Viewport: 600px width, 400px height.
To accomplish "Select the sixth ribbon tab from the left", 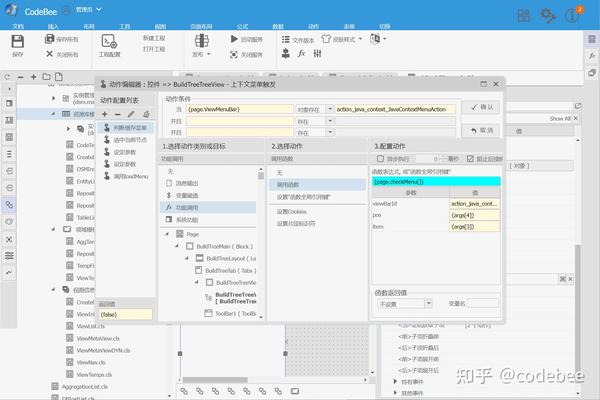I will coord(201,26).
